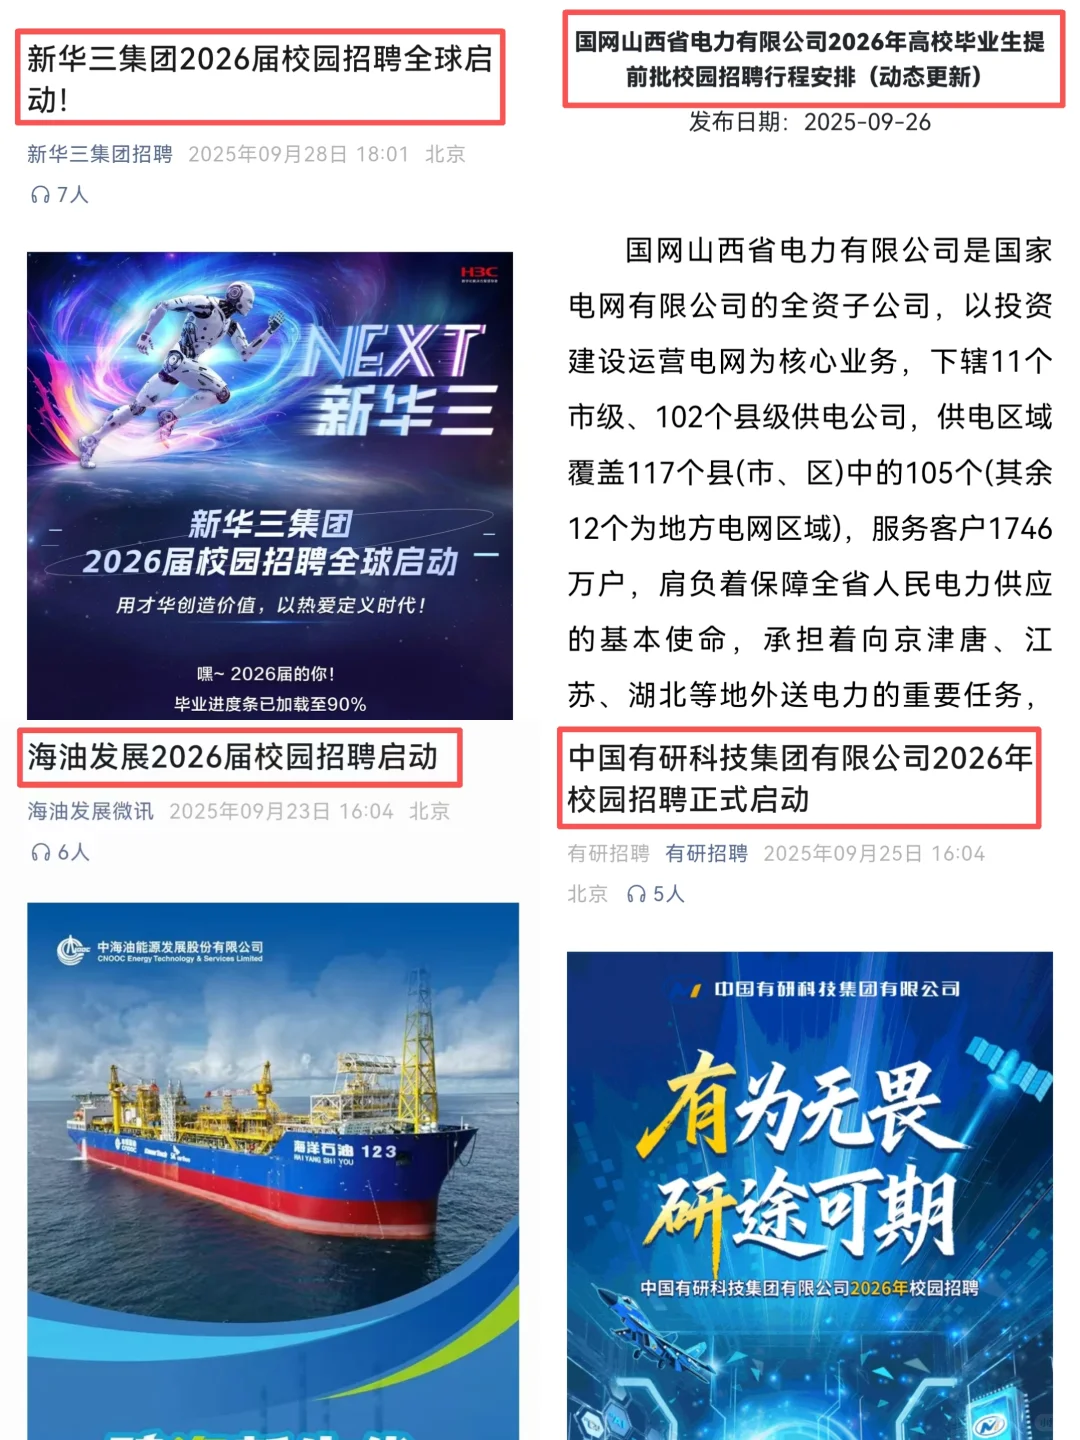Click the headphone listen icon showing 5人
This screenshot has width=1080, height=1440.
pos(636,894)
